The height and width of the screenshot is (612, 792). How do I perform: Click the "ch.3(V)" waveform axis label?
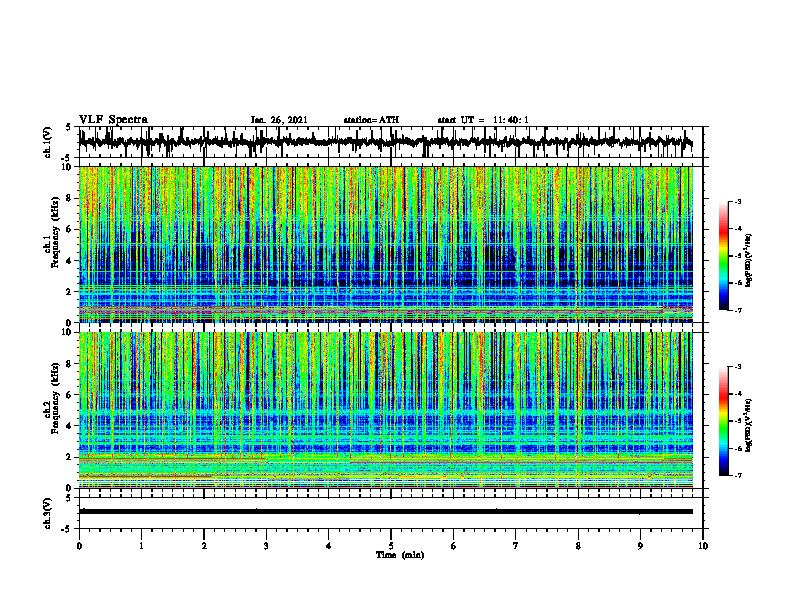coord(48,513)
